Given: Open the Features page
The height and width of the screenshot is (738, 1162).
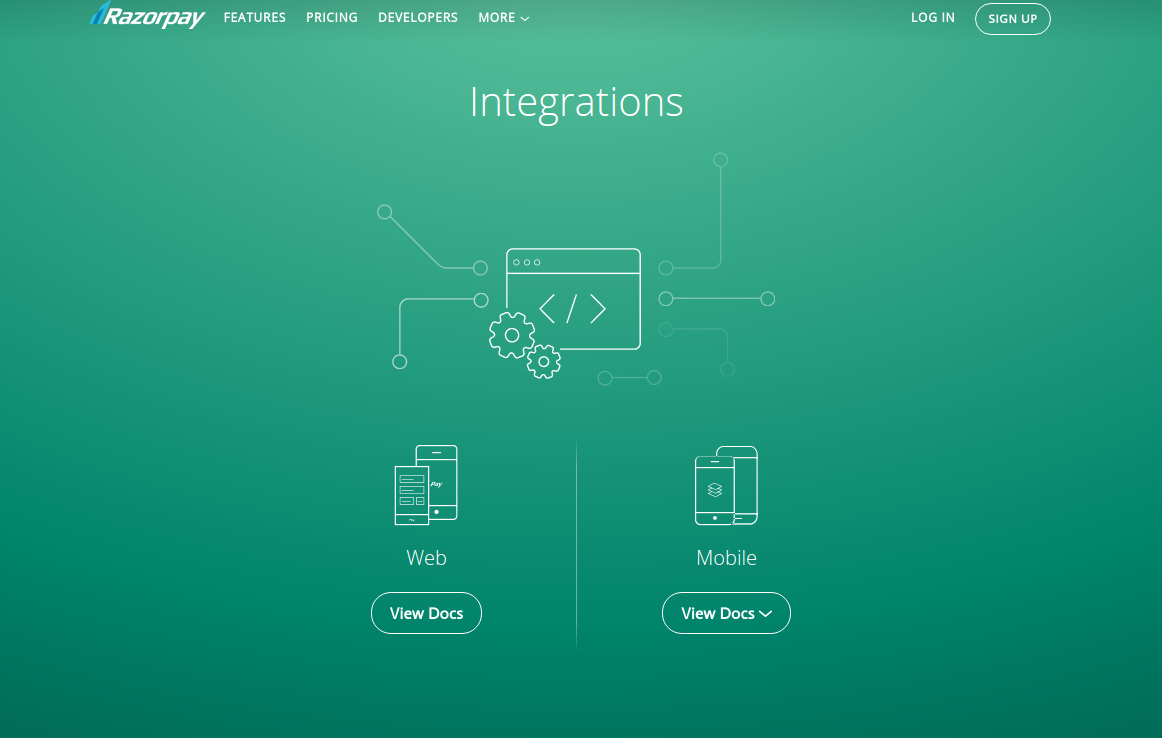Looking at the screenshot, I should [x=254, y=17].
